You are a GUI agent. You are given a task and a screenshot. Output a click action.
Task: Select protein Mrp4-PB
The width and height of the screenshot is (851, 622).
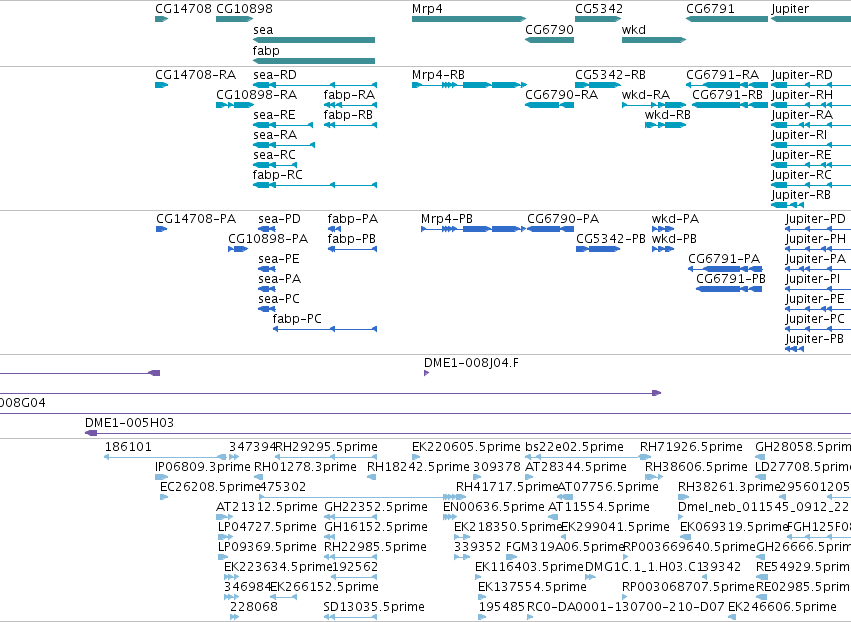coord(473,229)
